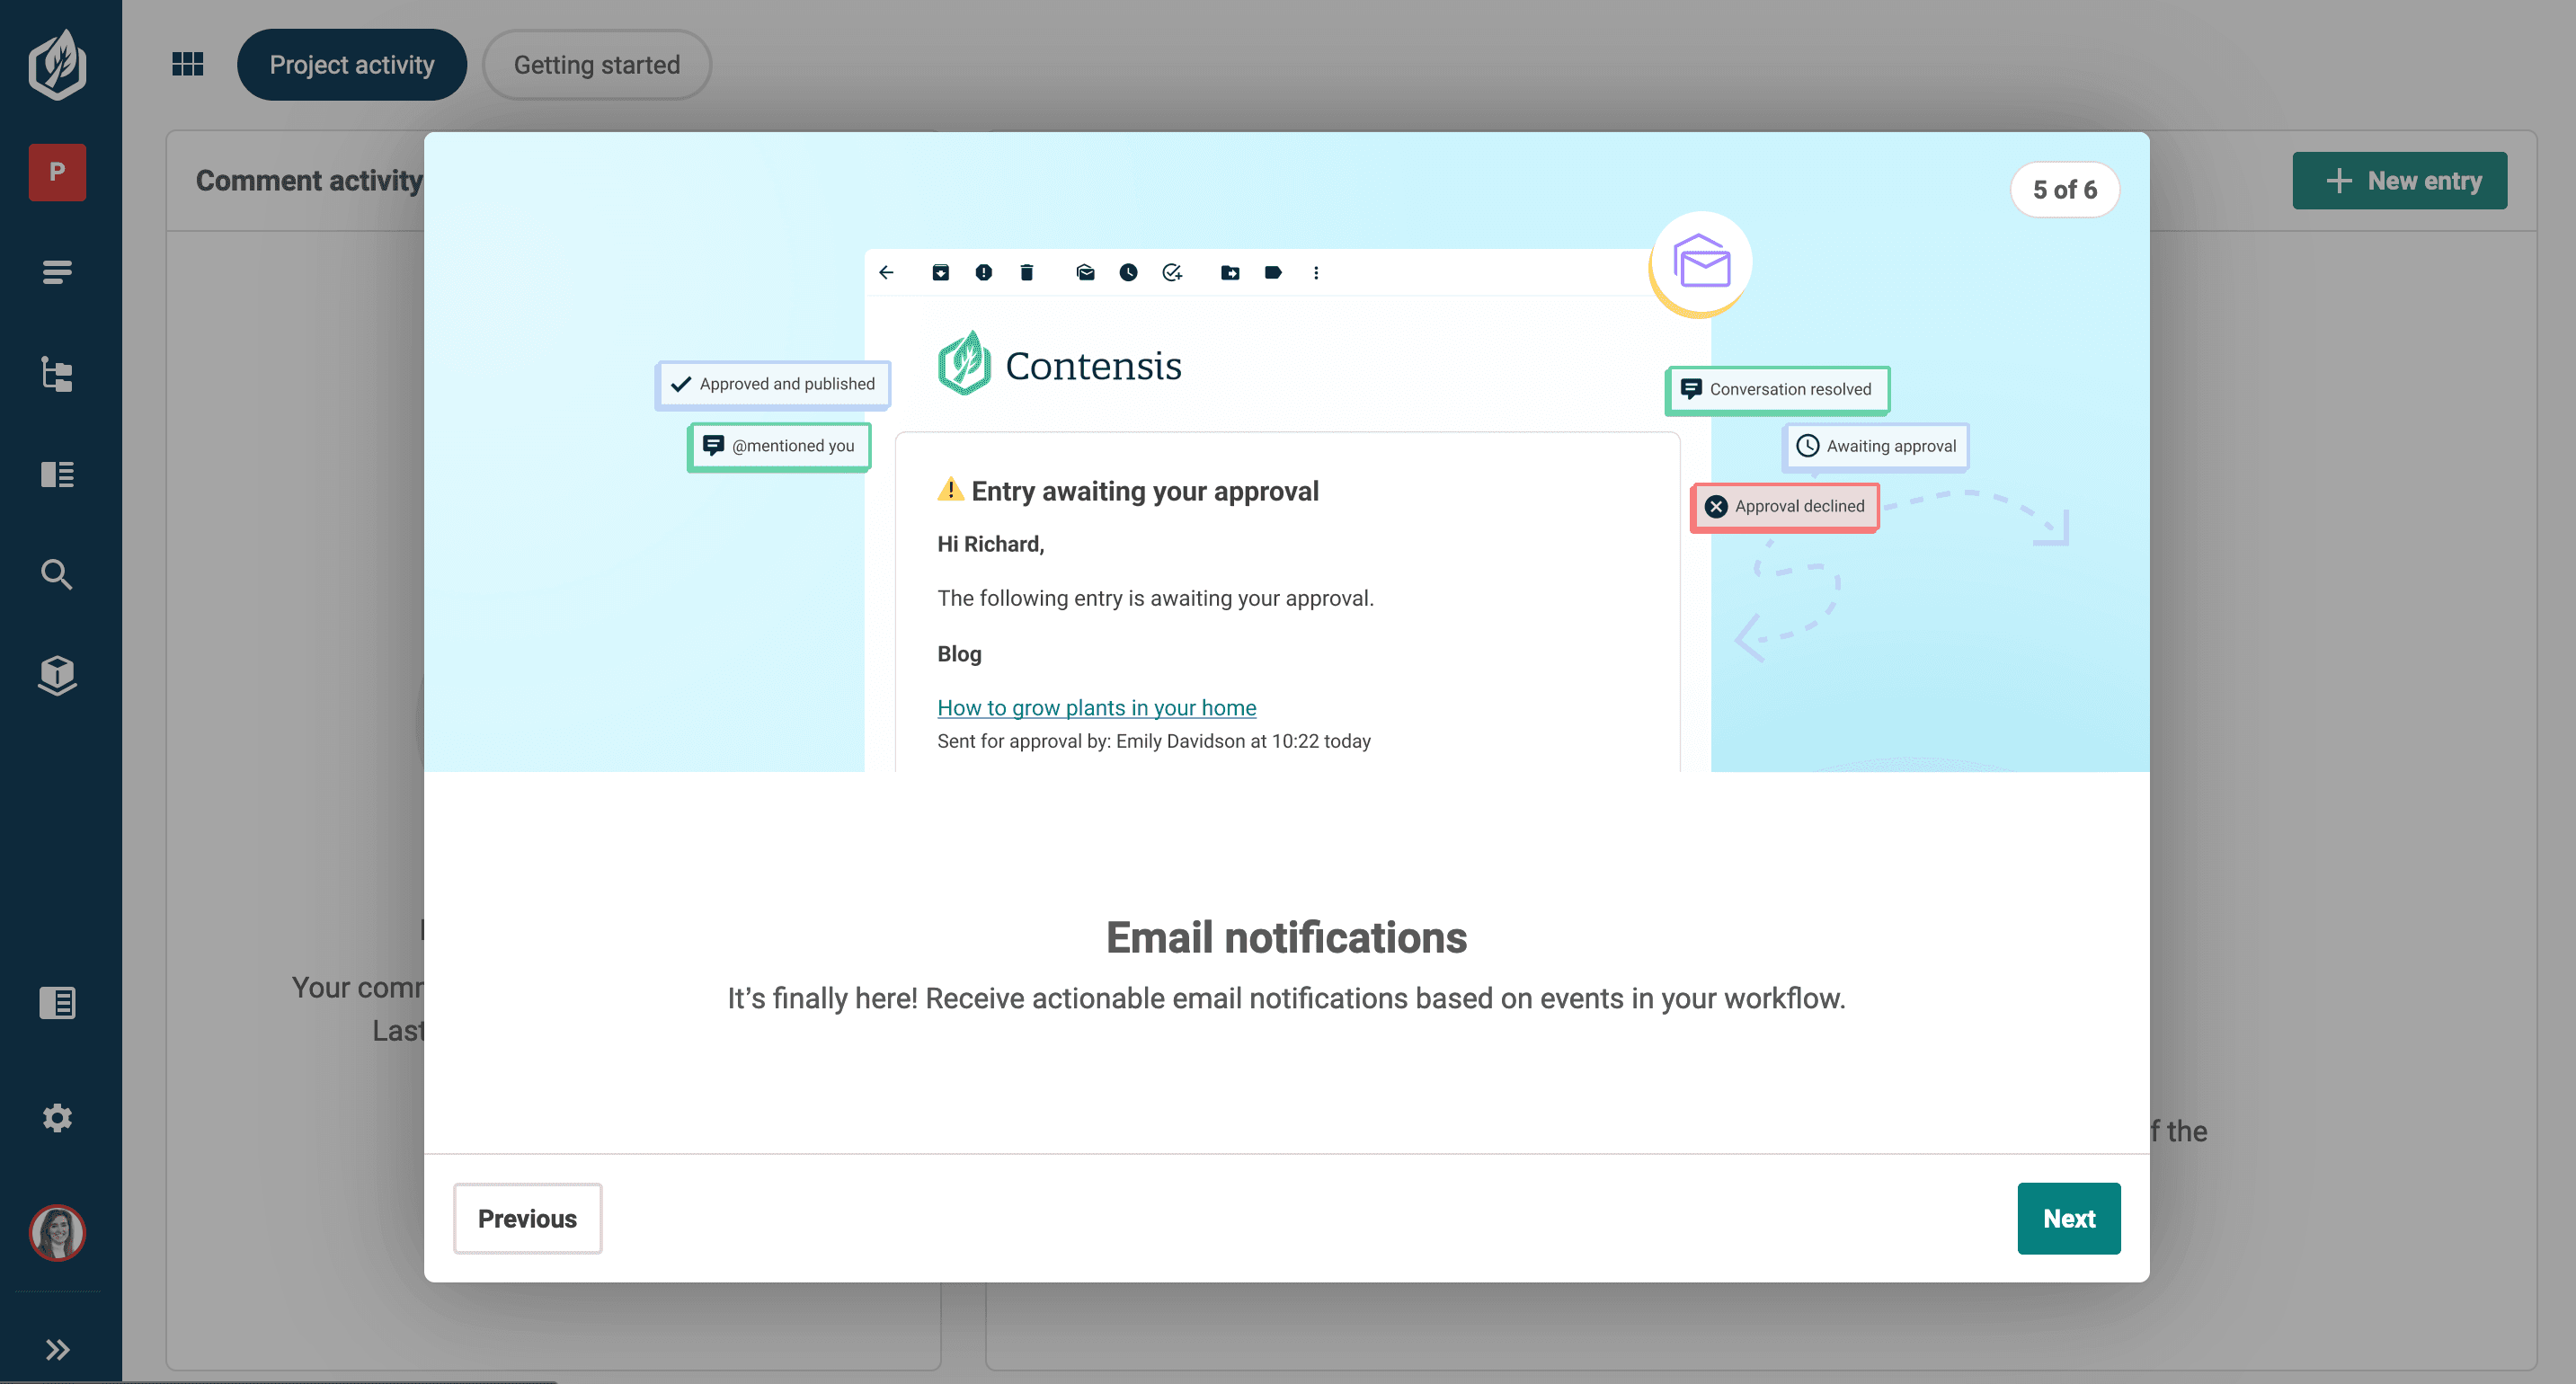Open the forms list icon above settings
This screenshot has height=1384, width=2576.
click(57, 1002)
